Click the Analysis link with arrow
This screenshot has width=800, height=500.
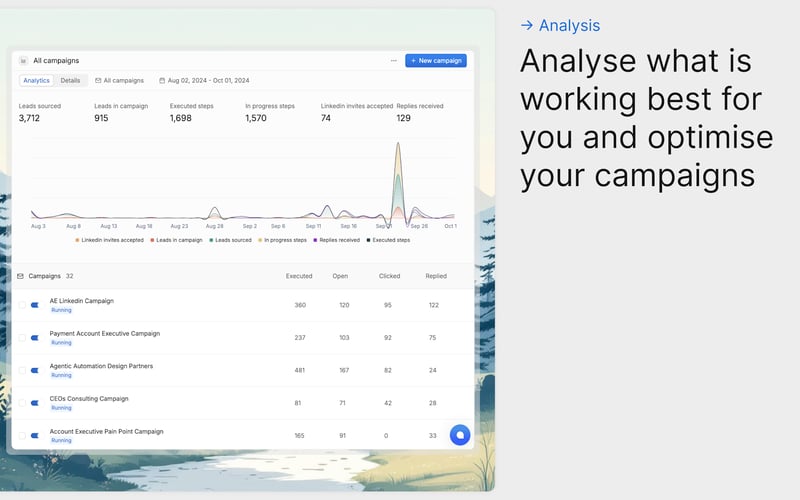560,26
